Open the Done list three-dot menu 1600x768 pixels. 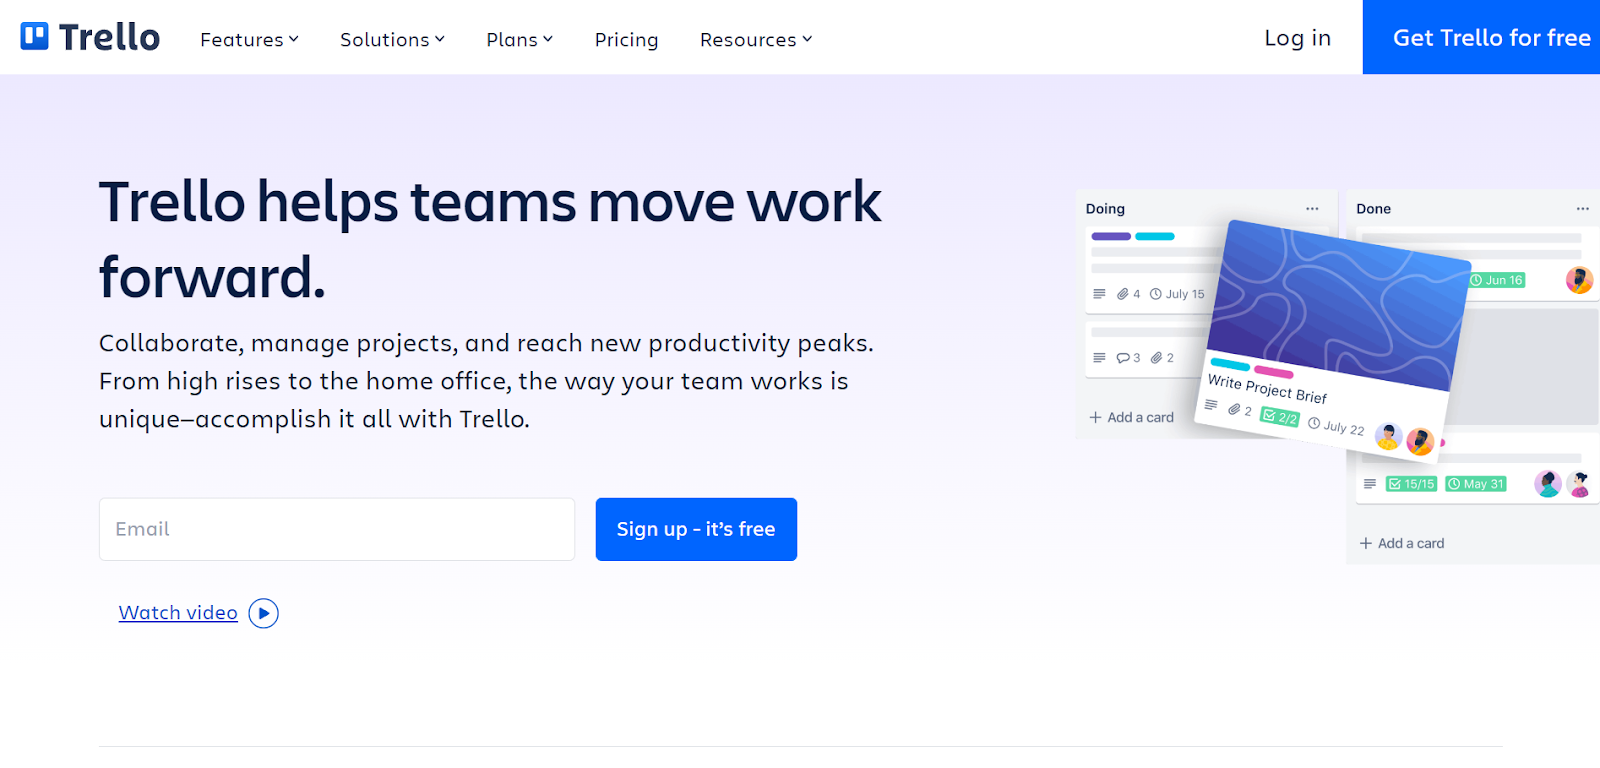1582,209
